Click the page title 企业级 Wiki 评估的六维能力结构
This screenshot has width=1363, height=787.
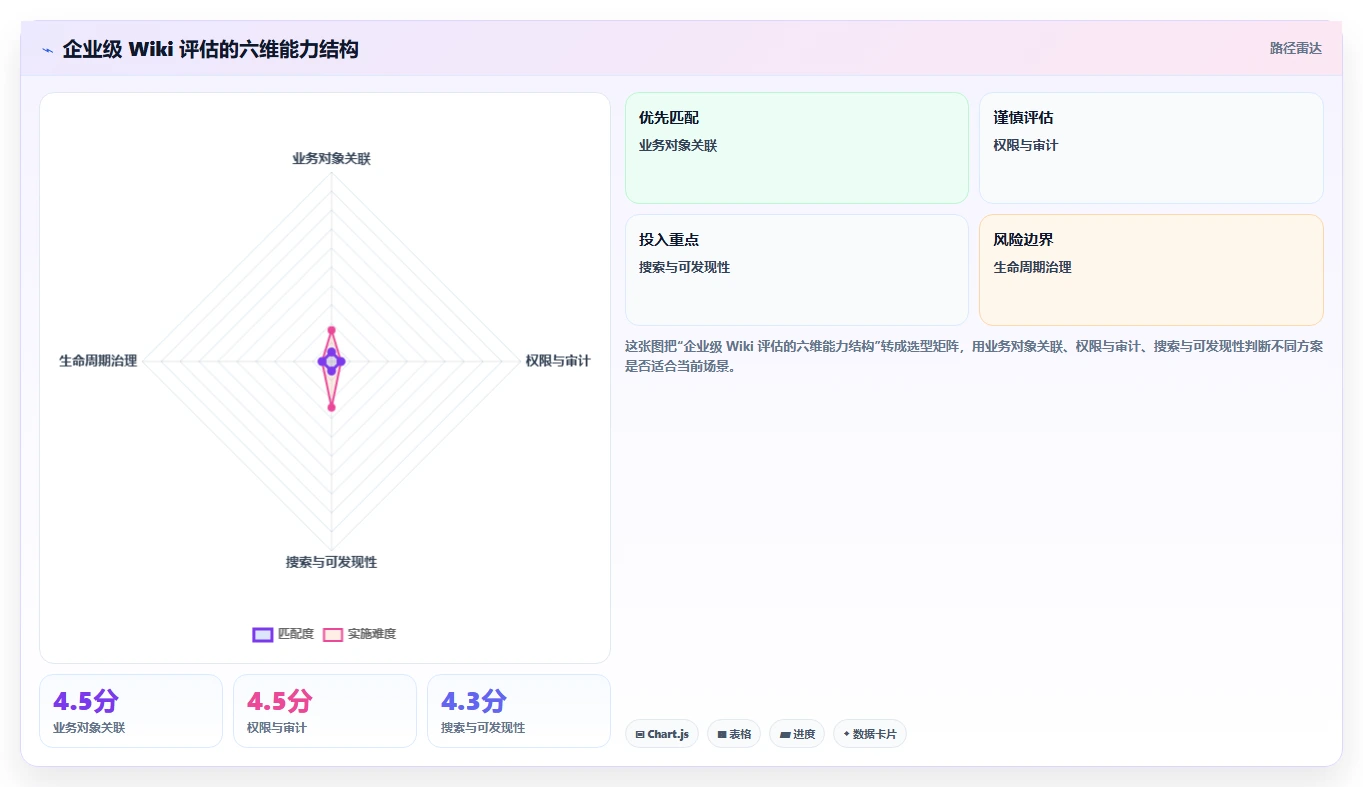210,49
